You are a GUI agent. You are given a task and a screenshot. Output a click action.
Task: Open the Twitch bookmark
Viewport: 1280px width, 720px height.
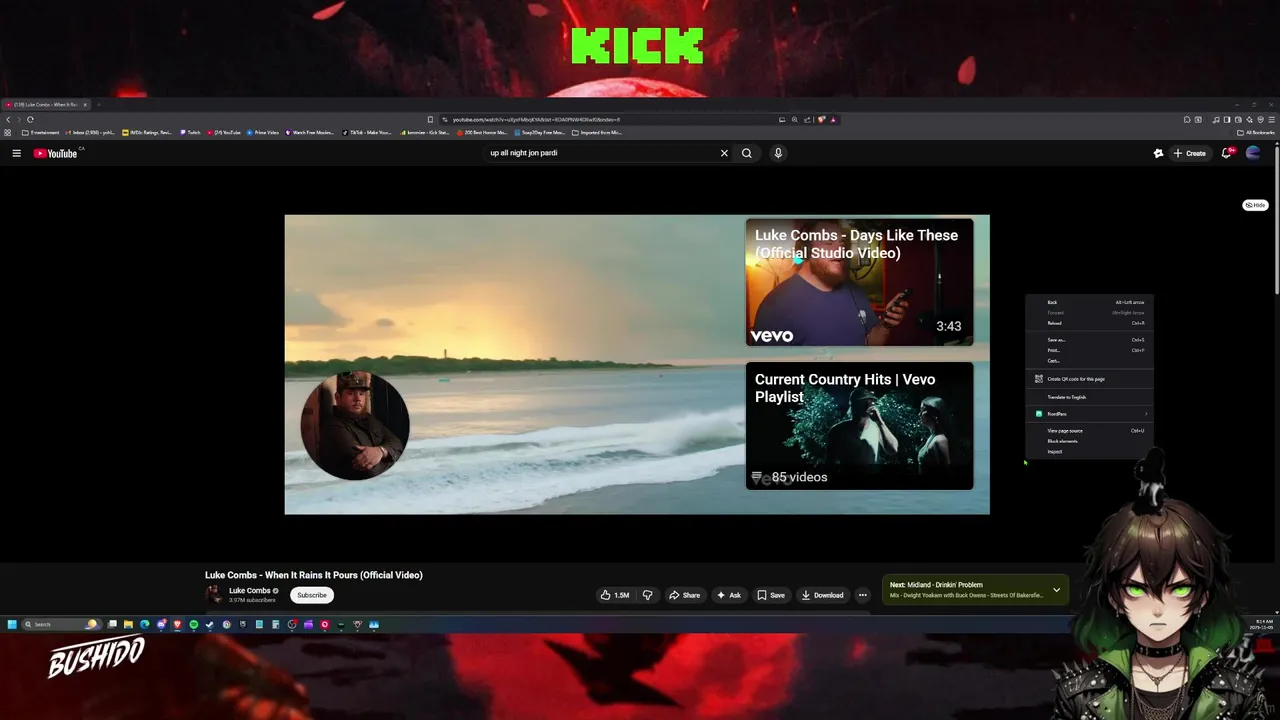(190, 132)
